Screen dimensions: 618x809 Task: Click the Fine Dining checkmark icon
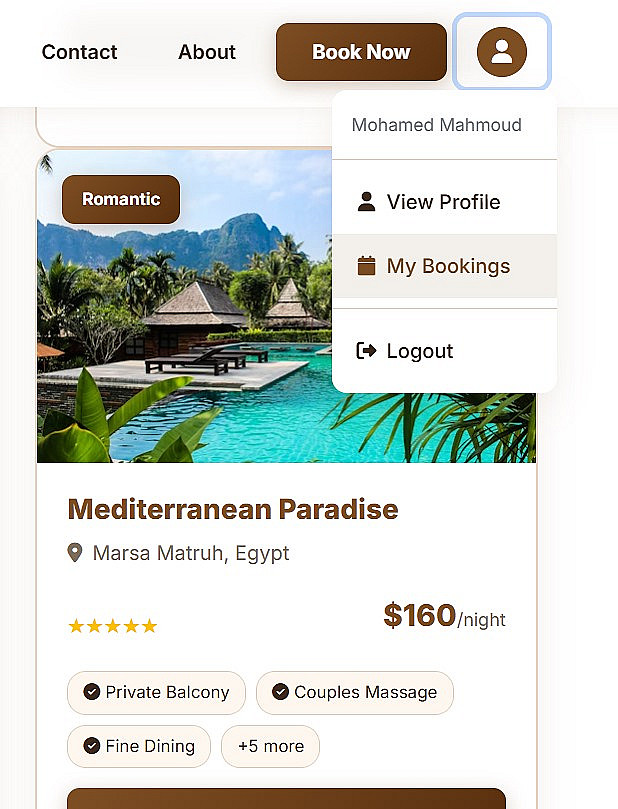pyautogui.click(x=92, y=746)
